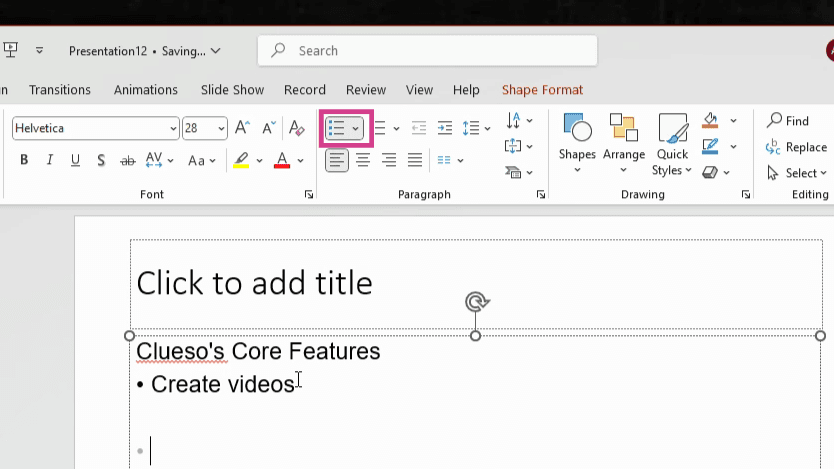Apply yellow text highlight color

pyautogui.click(x=241, y=160)
